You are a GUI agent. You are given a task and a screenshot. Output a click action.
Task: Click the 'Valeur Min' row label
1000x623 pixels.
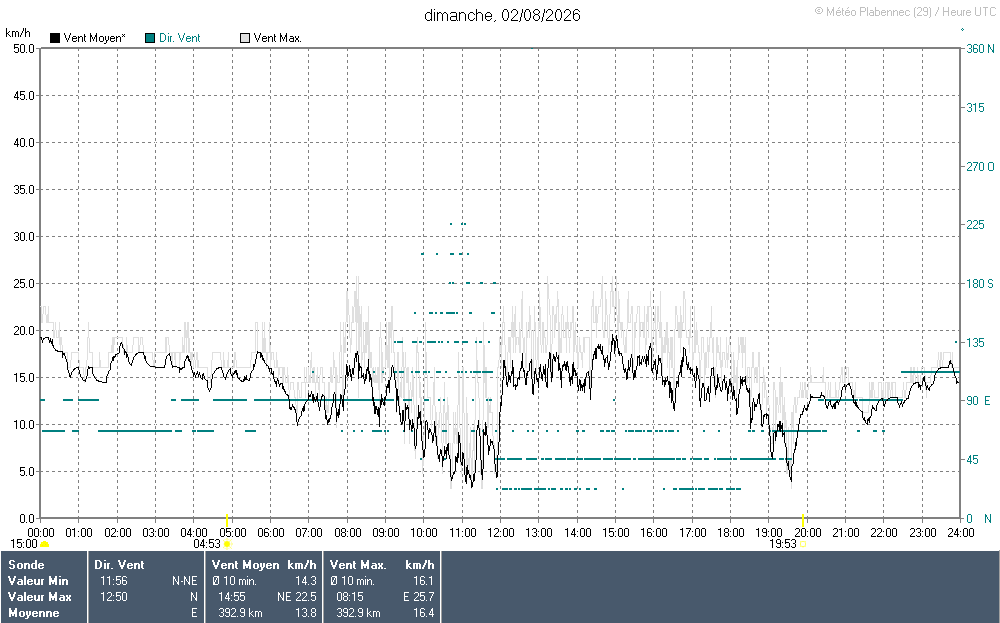(x=38, y=581)
